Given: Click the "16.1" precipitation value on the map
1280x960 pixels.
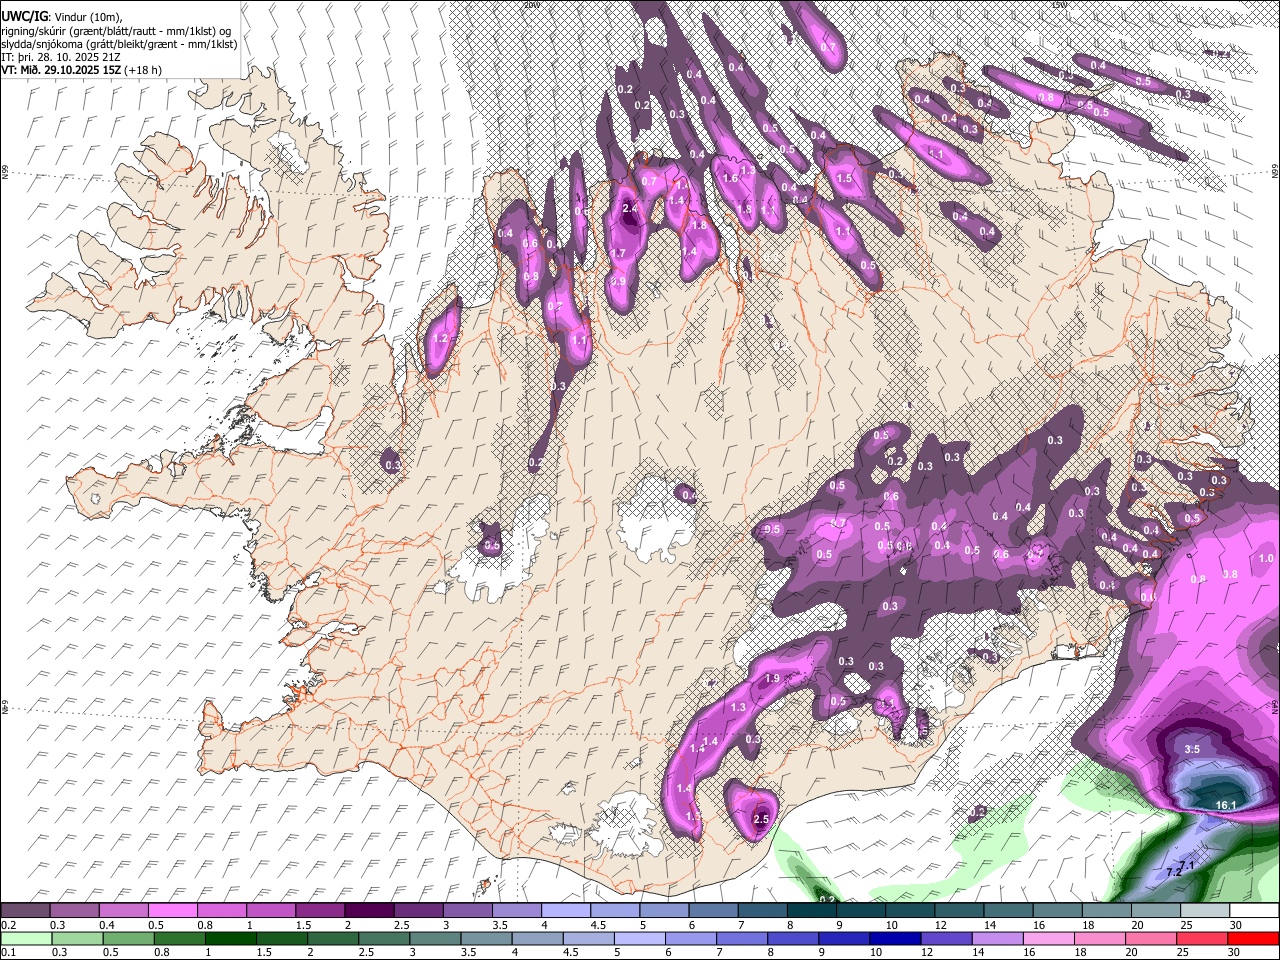Looking at the screenshot, I should click(1226, 805).
